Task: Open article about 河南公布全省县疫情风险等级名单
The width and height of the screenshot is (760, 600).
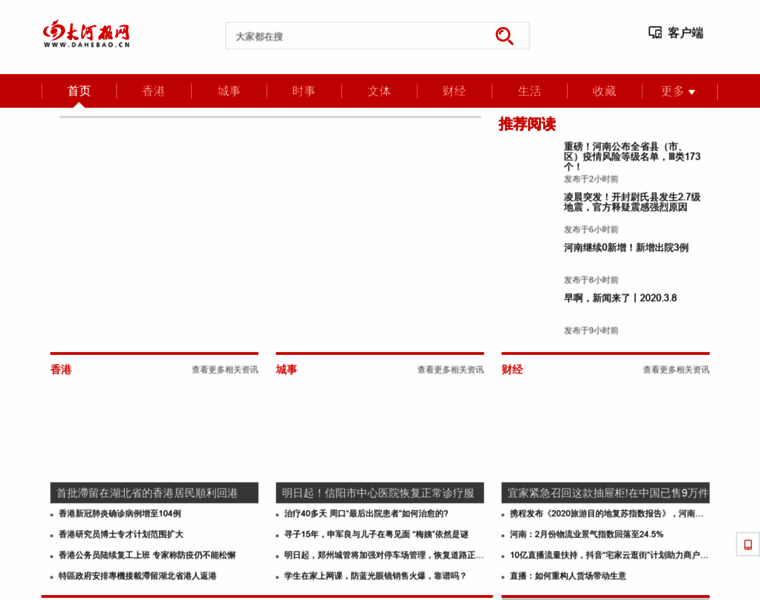Action: pos(632,156)
